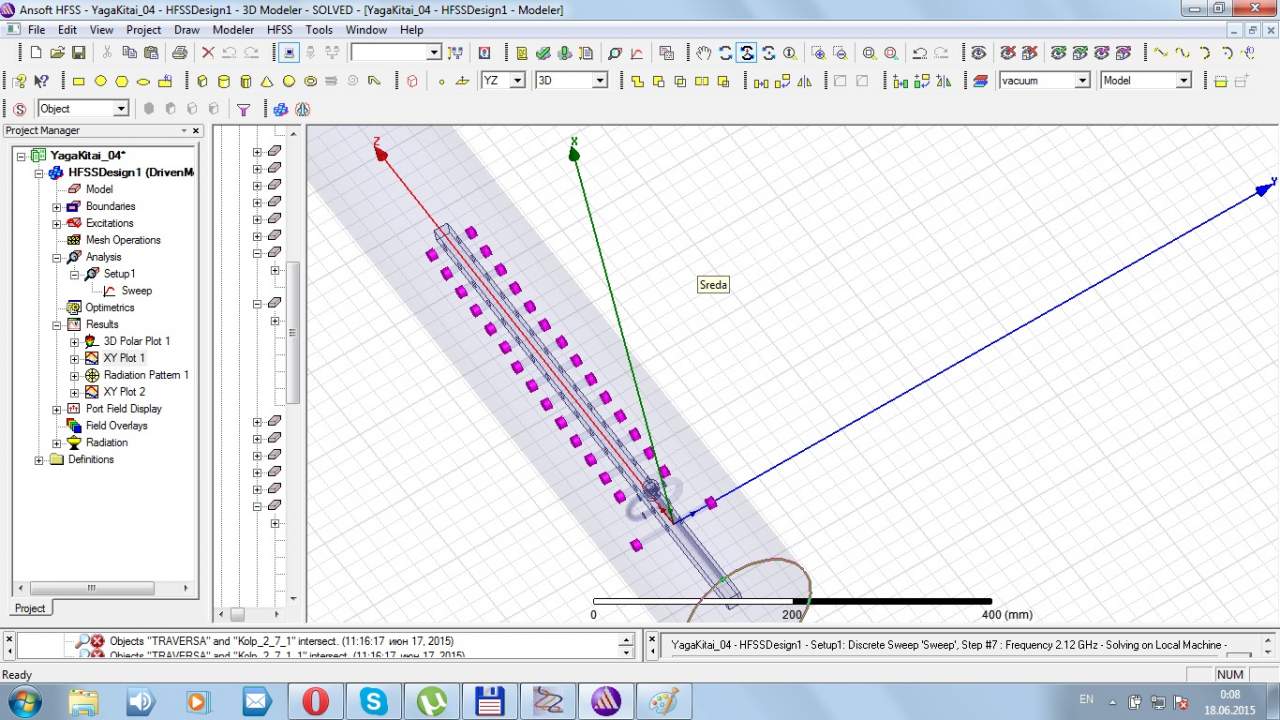Open the HFSS menu

[279, 30]
